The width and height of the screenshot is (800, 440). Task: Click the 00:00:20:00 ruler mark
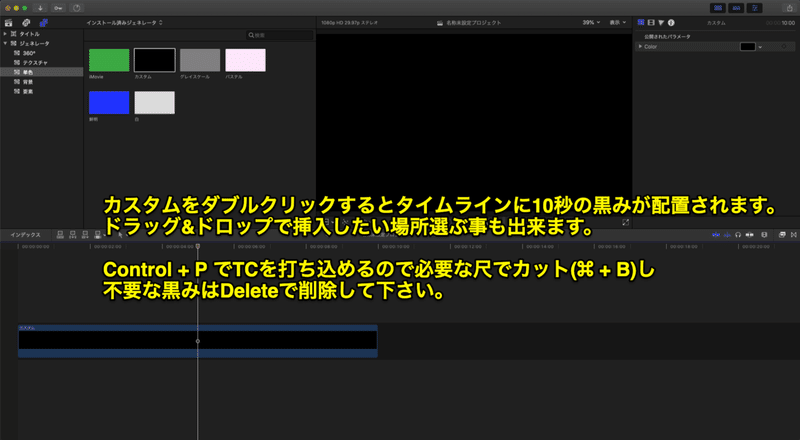[756, 247]
